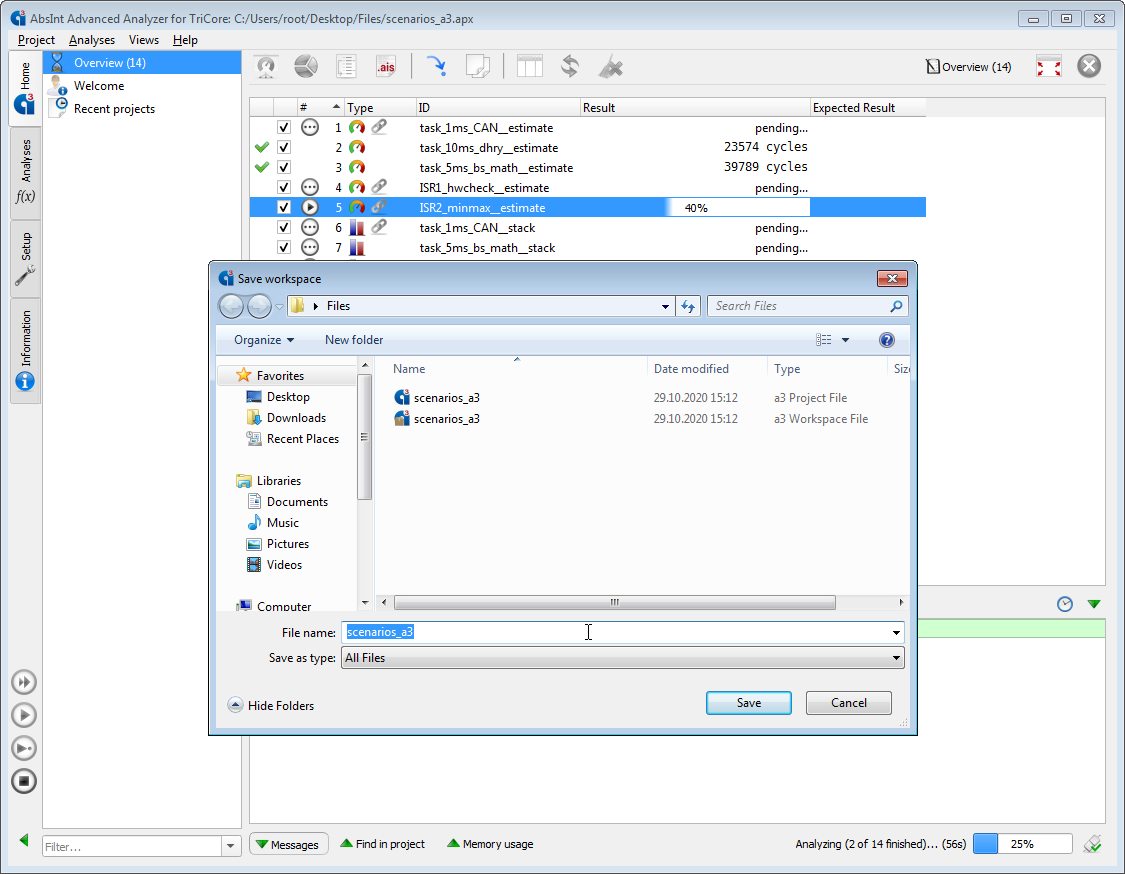Click the 40% progress bar in ISR2 row

click(x=738, y=207)
